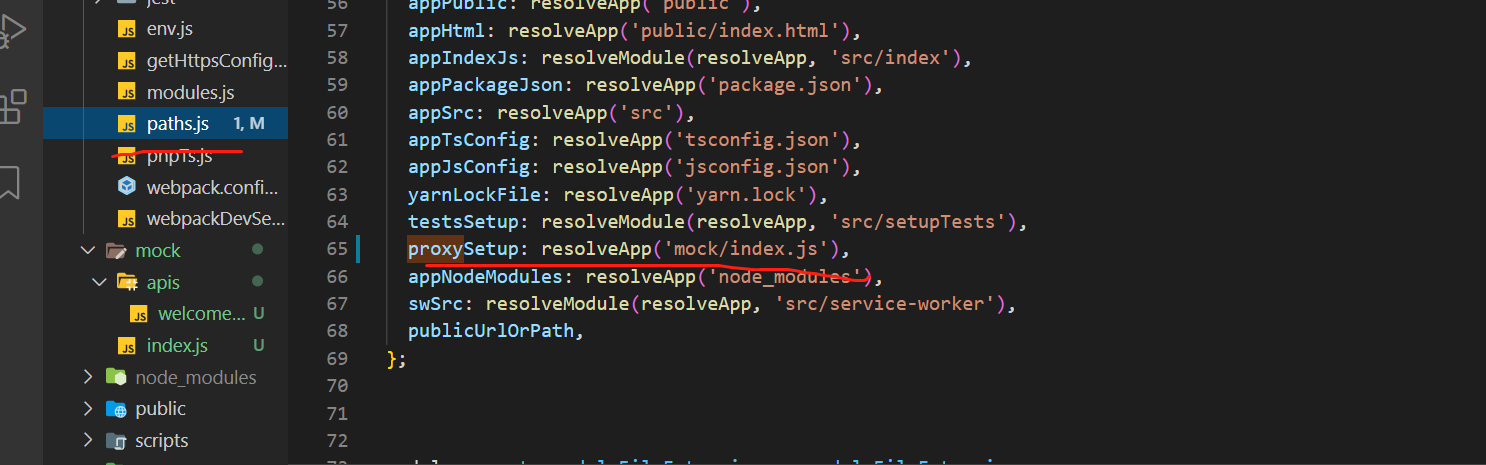Click the appNodeModules property name
Image resolution: width=1486 pixels, height=465 pixels.
485,276
